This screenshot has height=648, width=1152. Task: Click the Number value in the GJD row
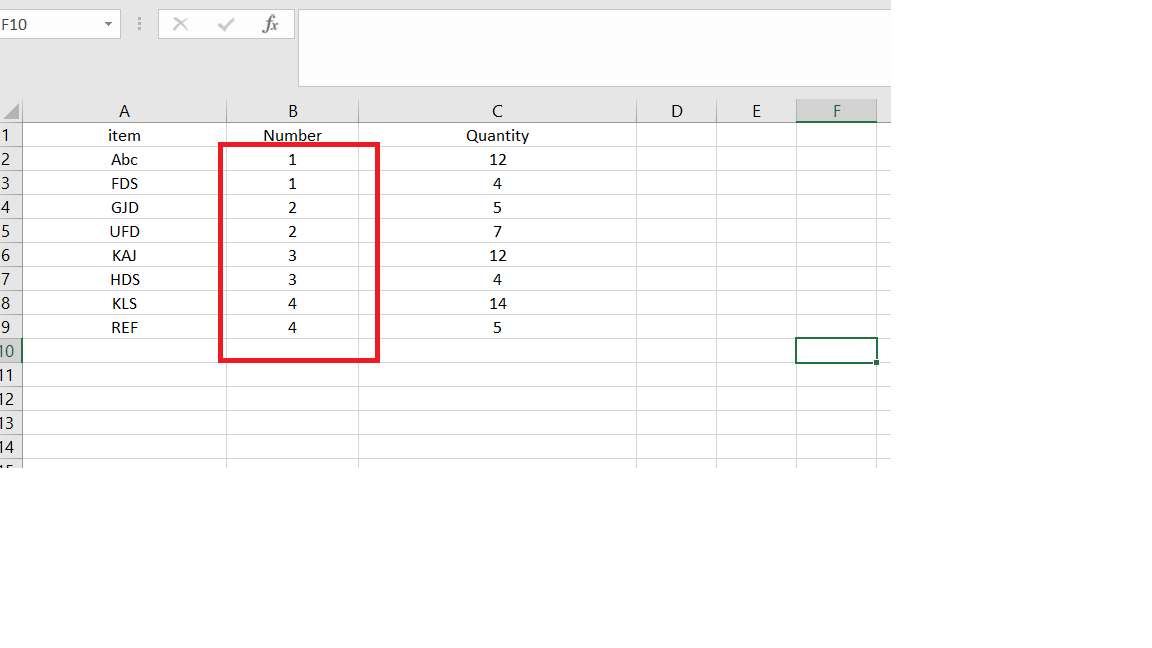click(x=292, y=207)
